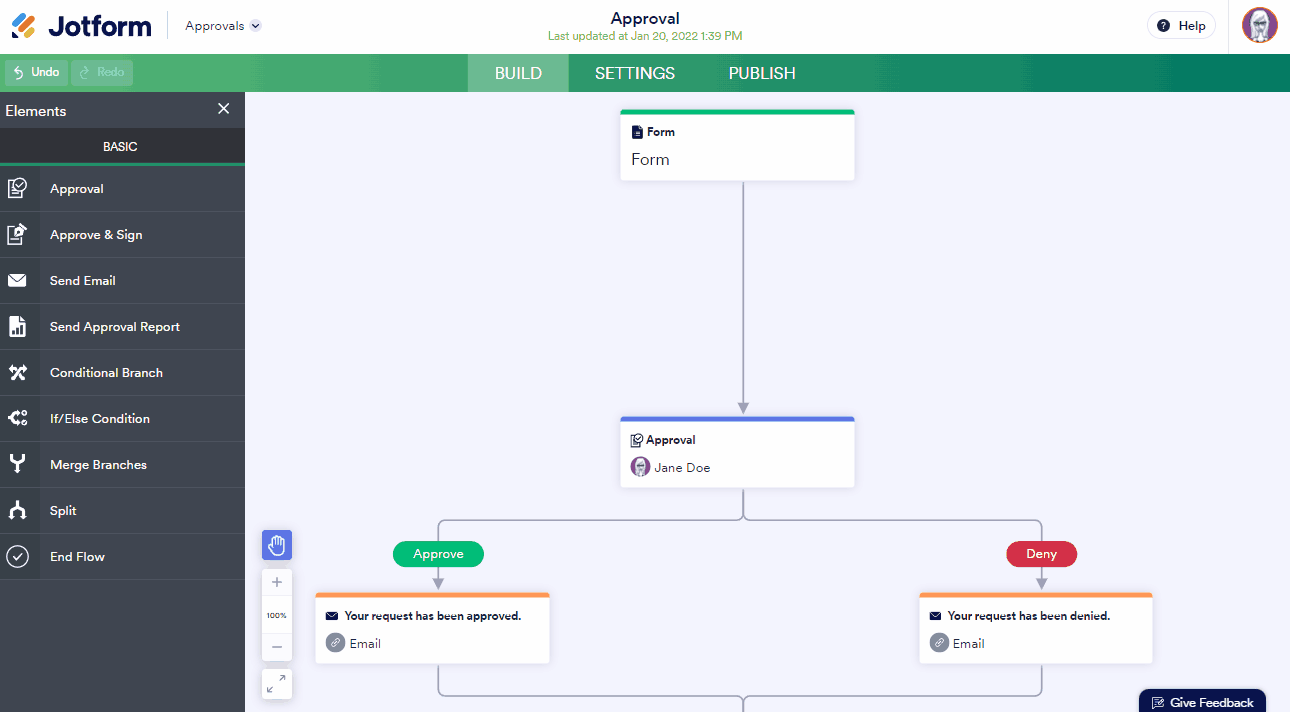The height and width of the screenshot is (712, 1290).
Task: Pick the Conditional Branch icon
Action: point(18,373)
